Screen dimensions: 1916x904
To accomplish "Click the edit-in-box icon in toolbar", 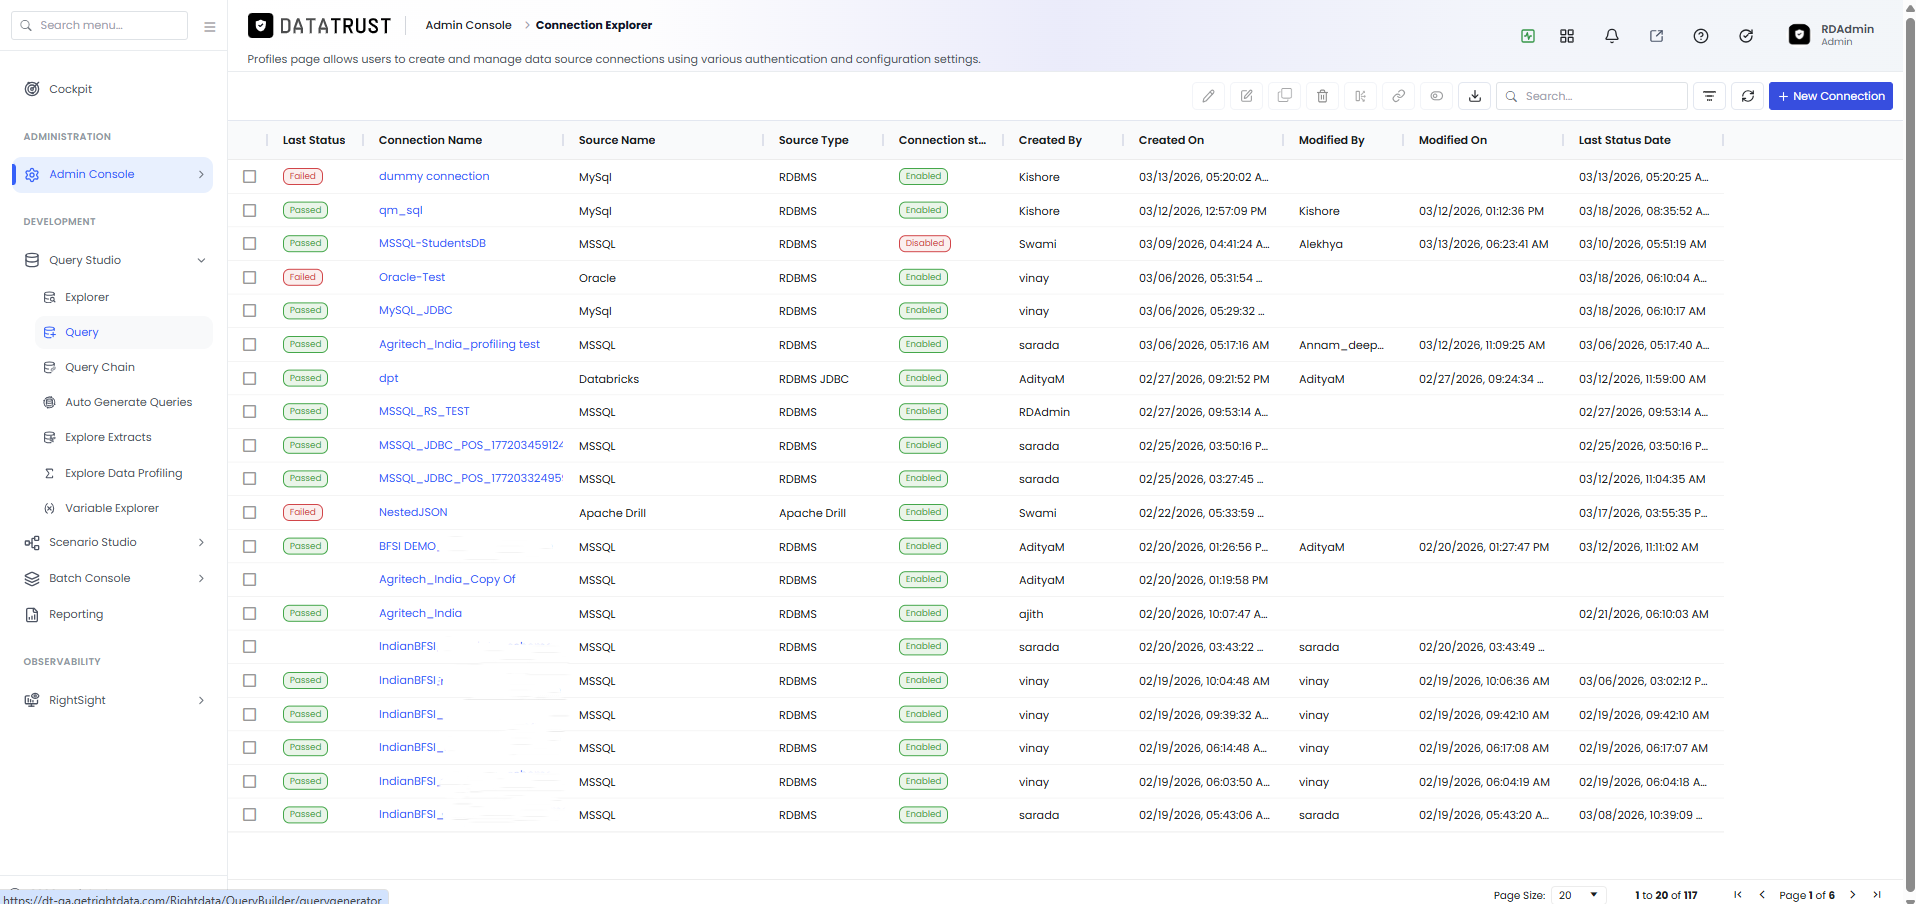I will tap(1246, 96).
